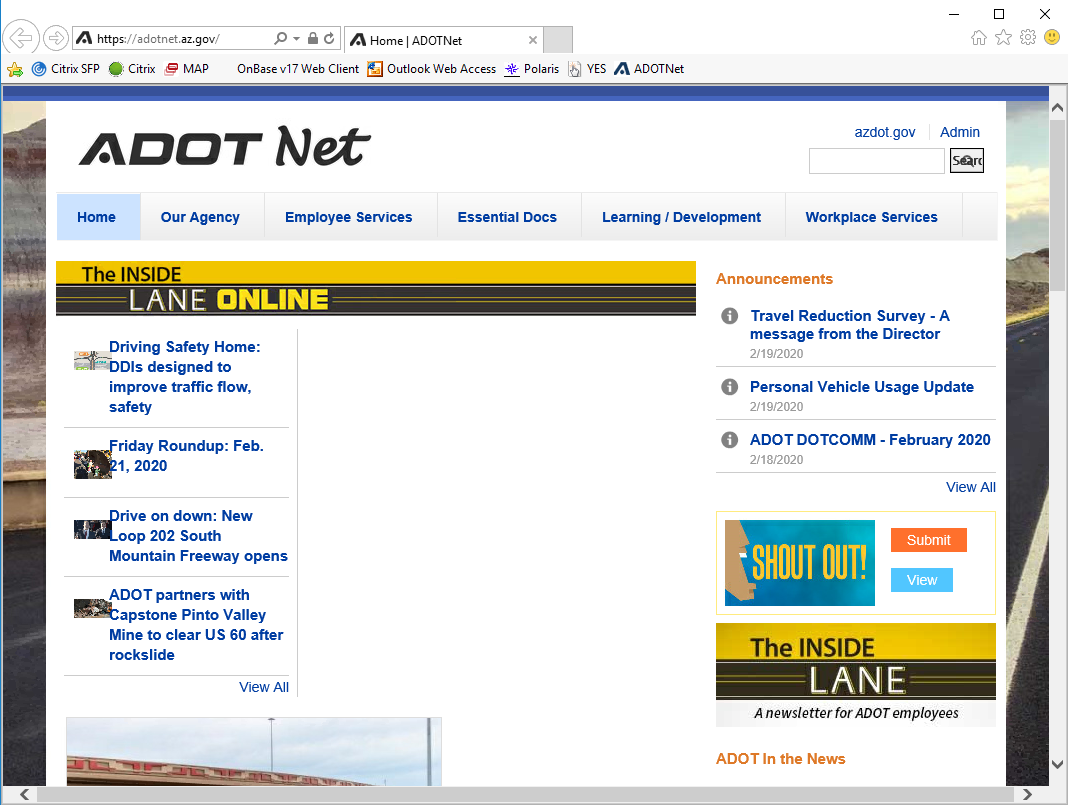1068x805 pixels.
Task: Click The Inside Lane Online banner
Action: click(x=376, y=288)
